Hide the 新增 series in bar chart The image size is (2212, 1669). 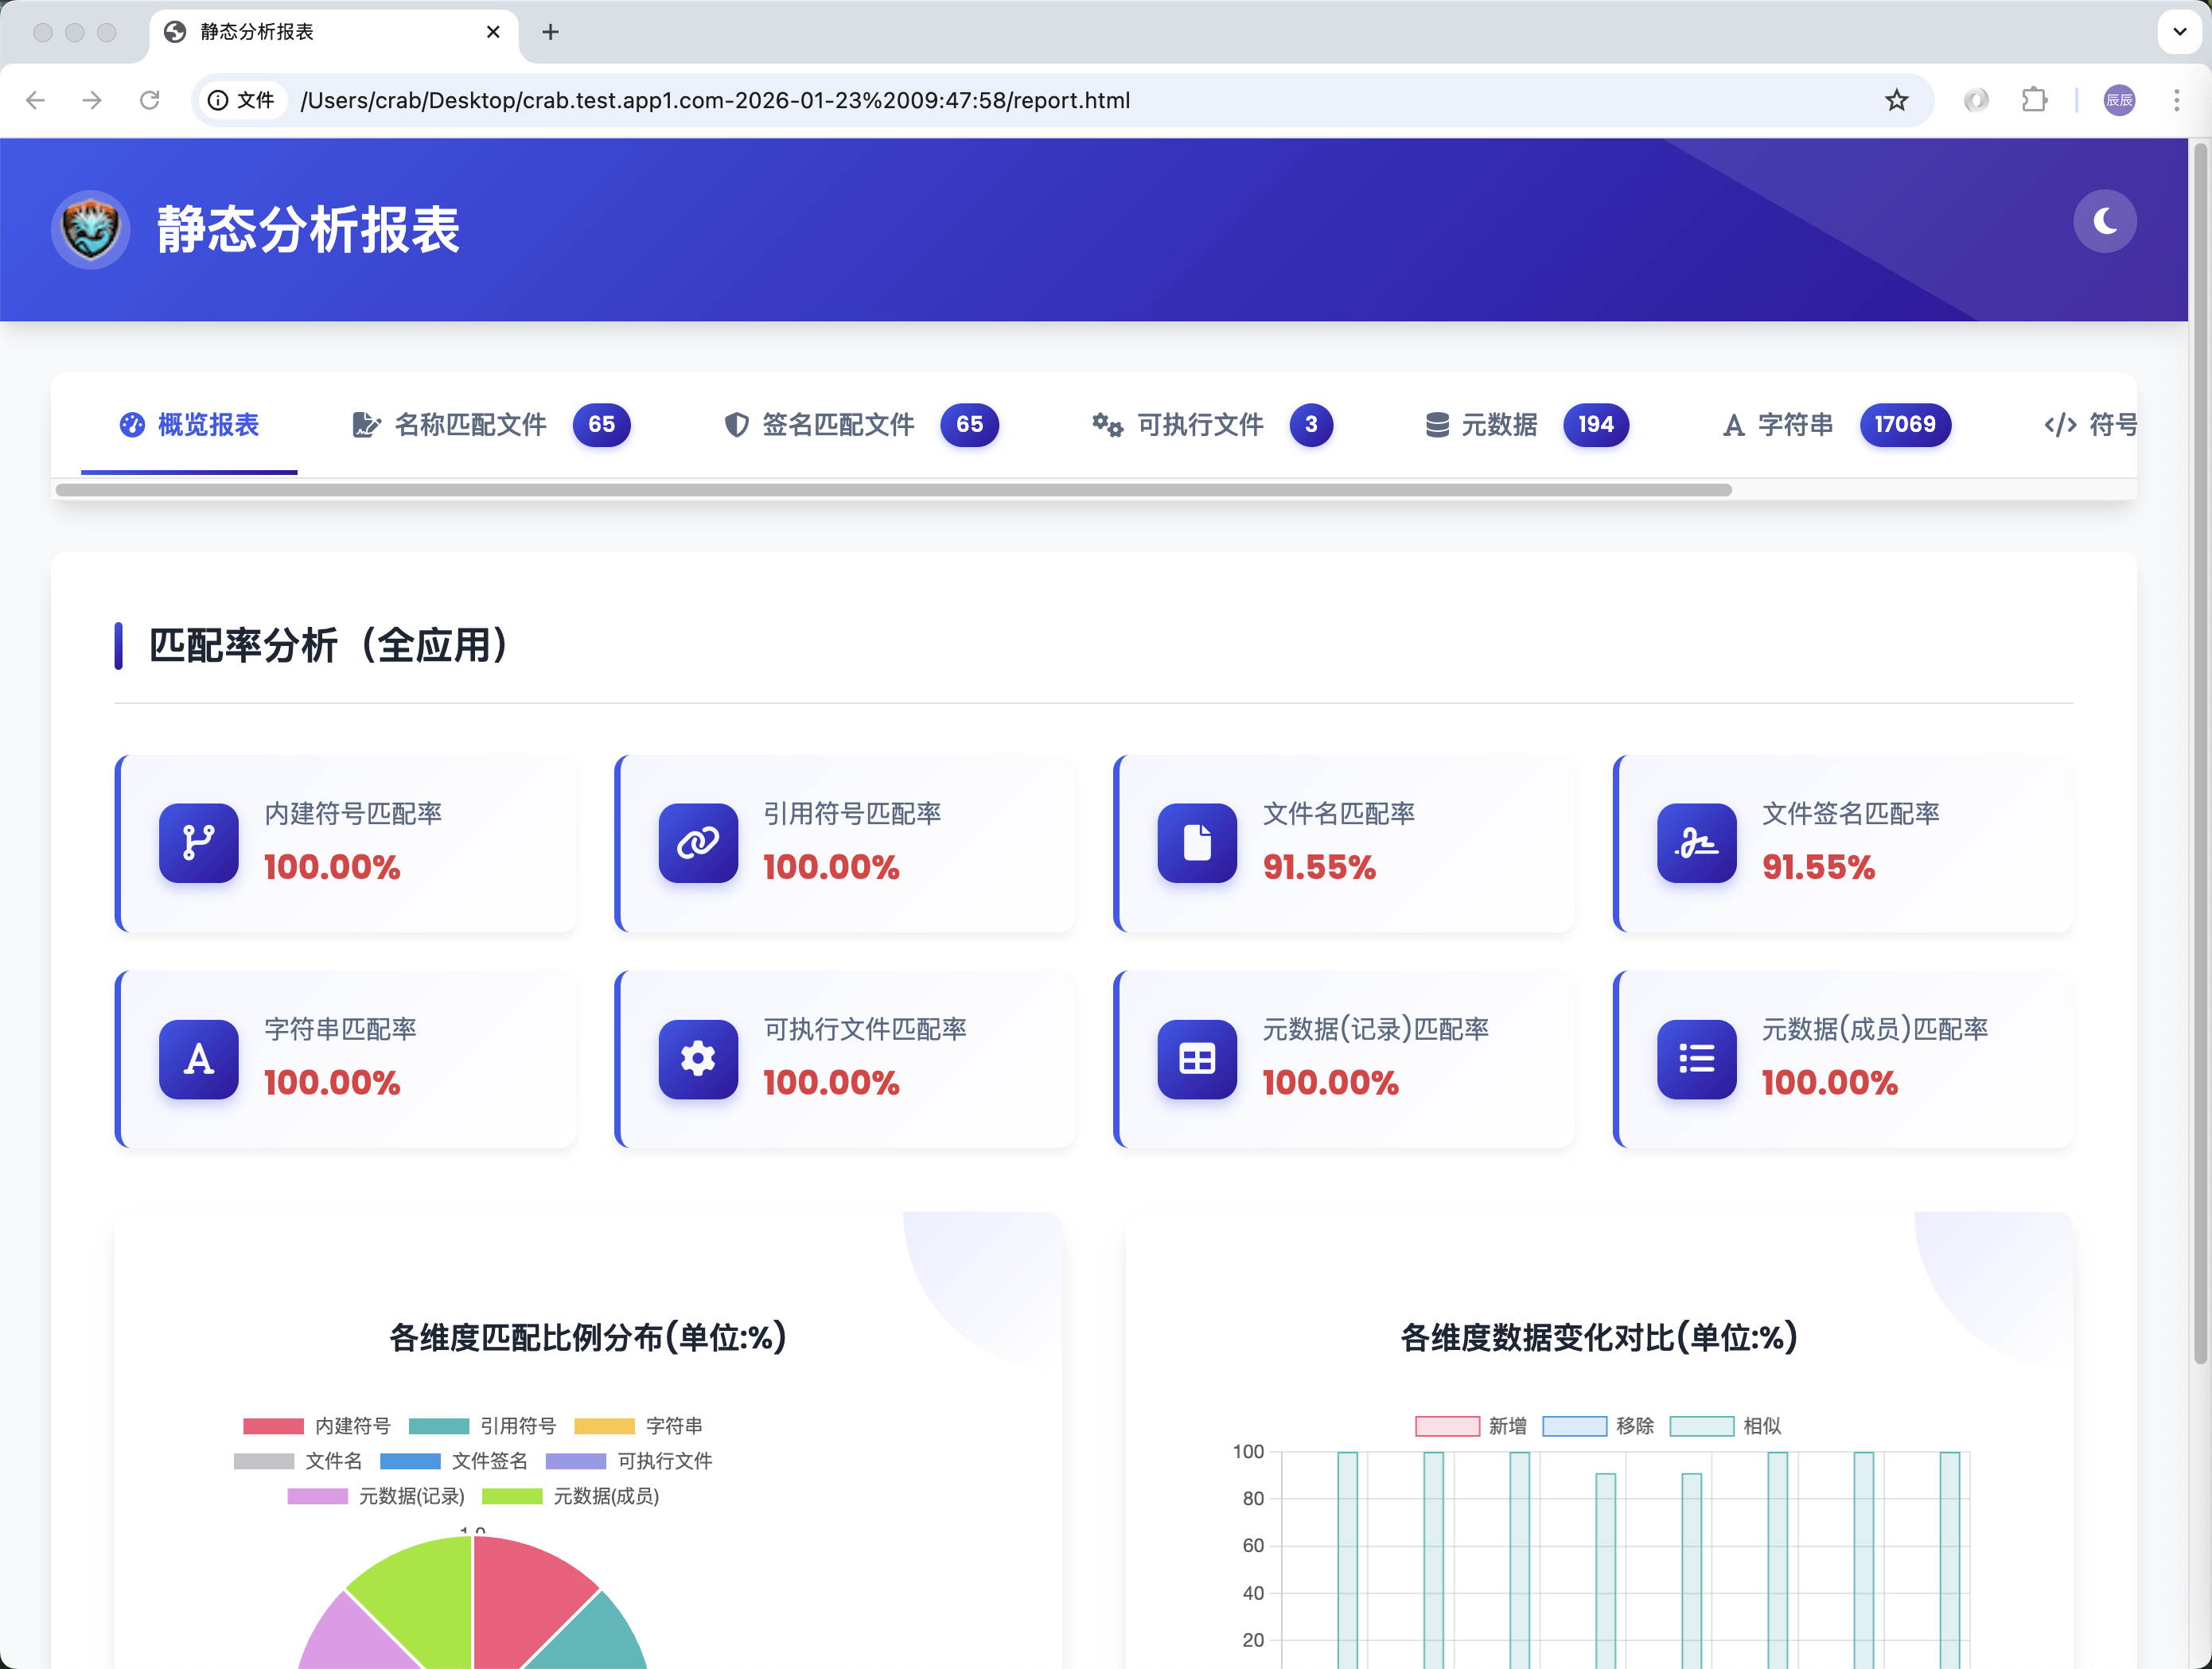pyautogui.click(x=1471, y=1426)
